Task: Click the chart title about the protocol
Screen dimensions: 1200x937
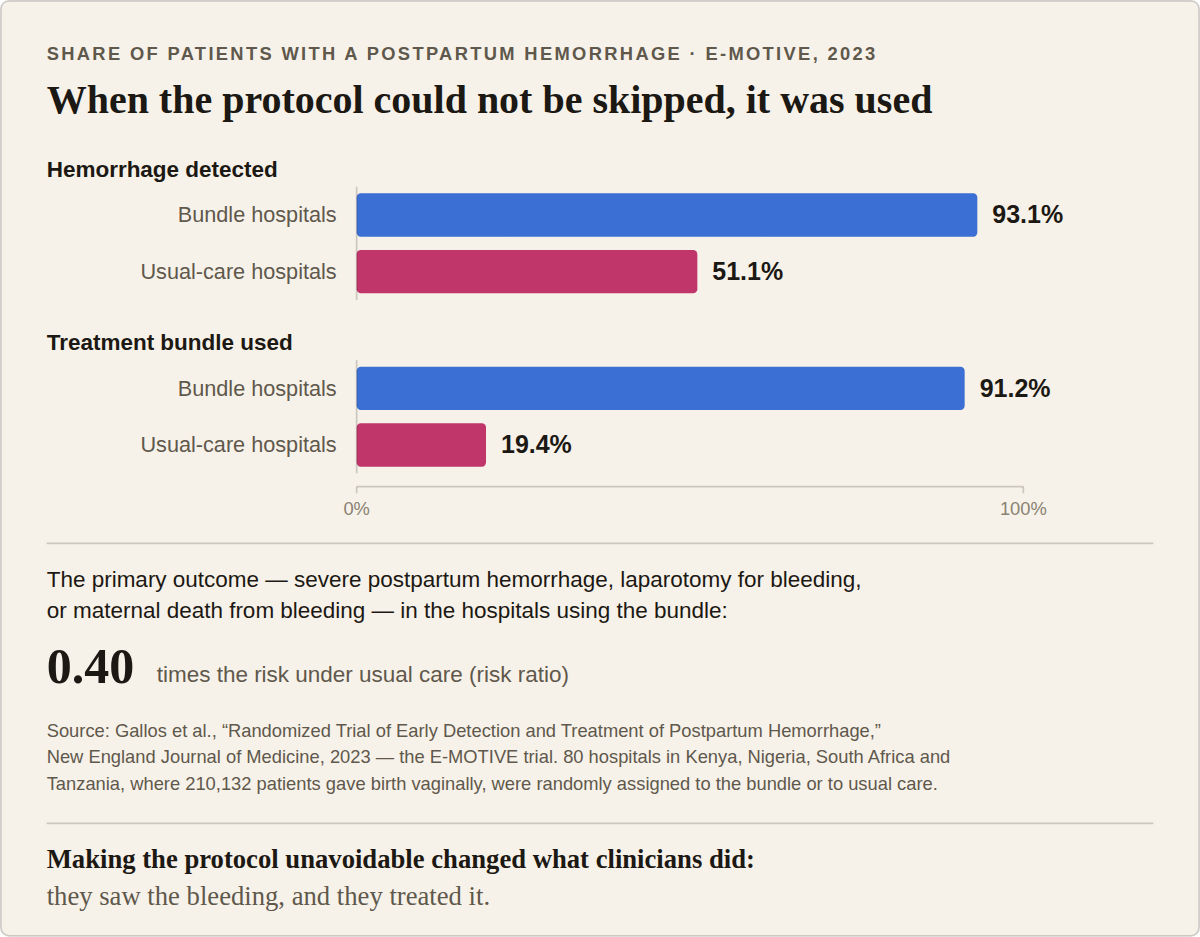Action: point(490,101)
